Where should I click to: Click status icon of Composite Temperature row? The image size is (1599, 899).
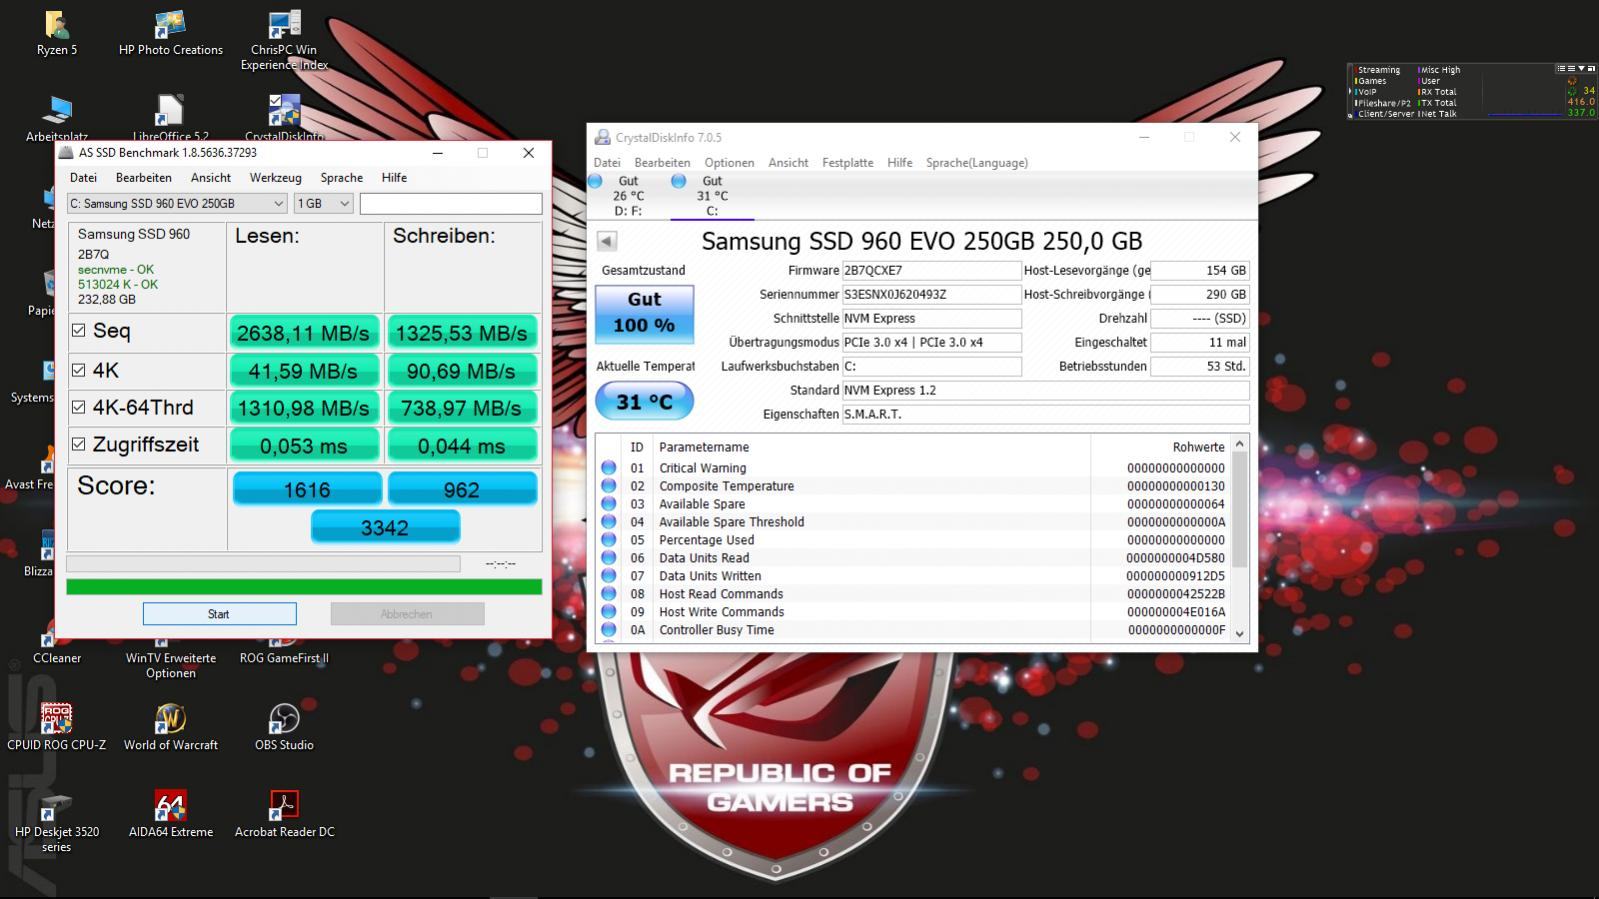point(608,486)
